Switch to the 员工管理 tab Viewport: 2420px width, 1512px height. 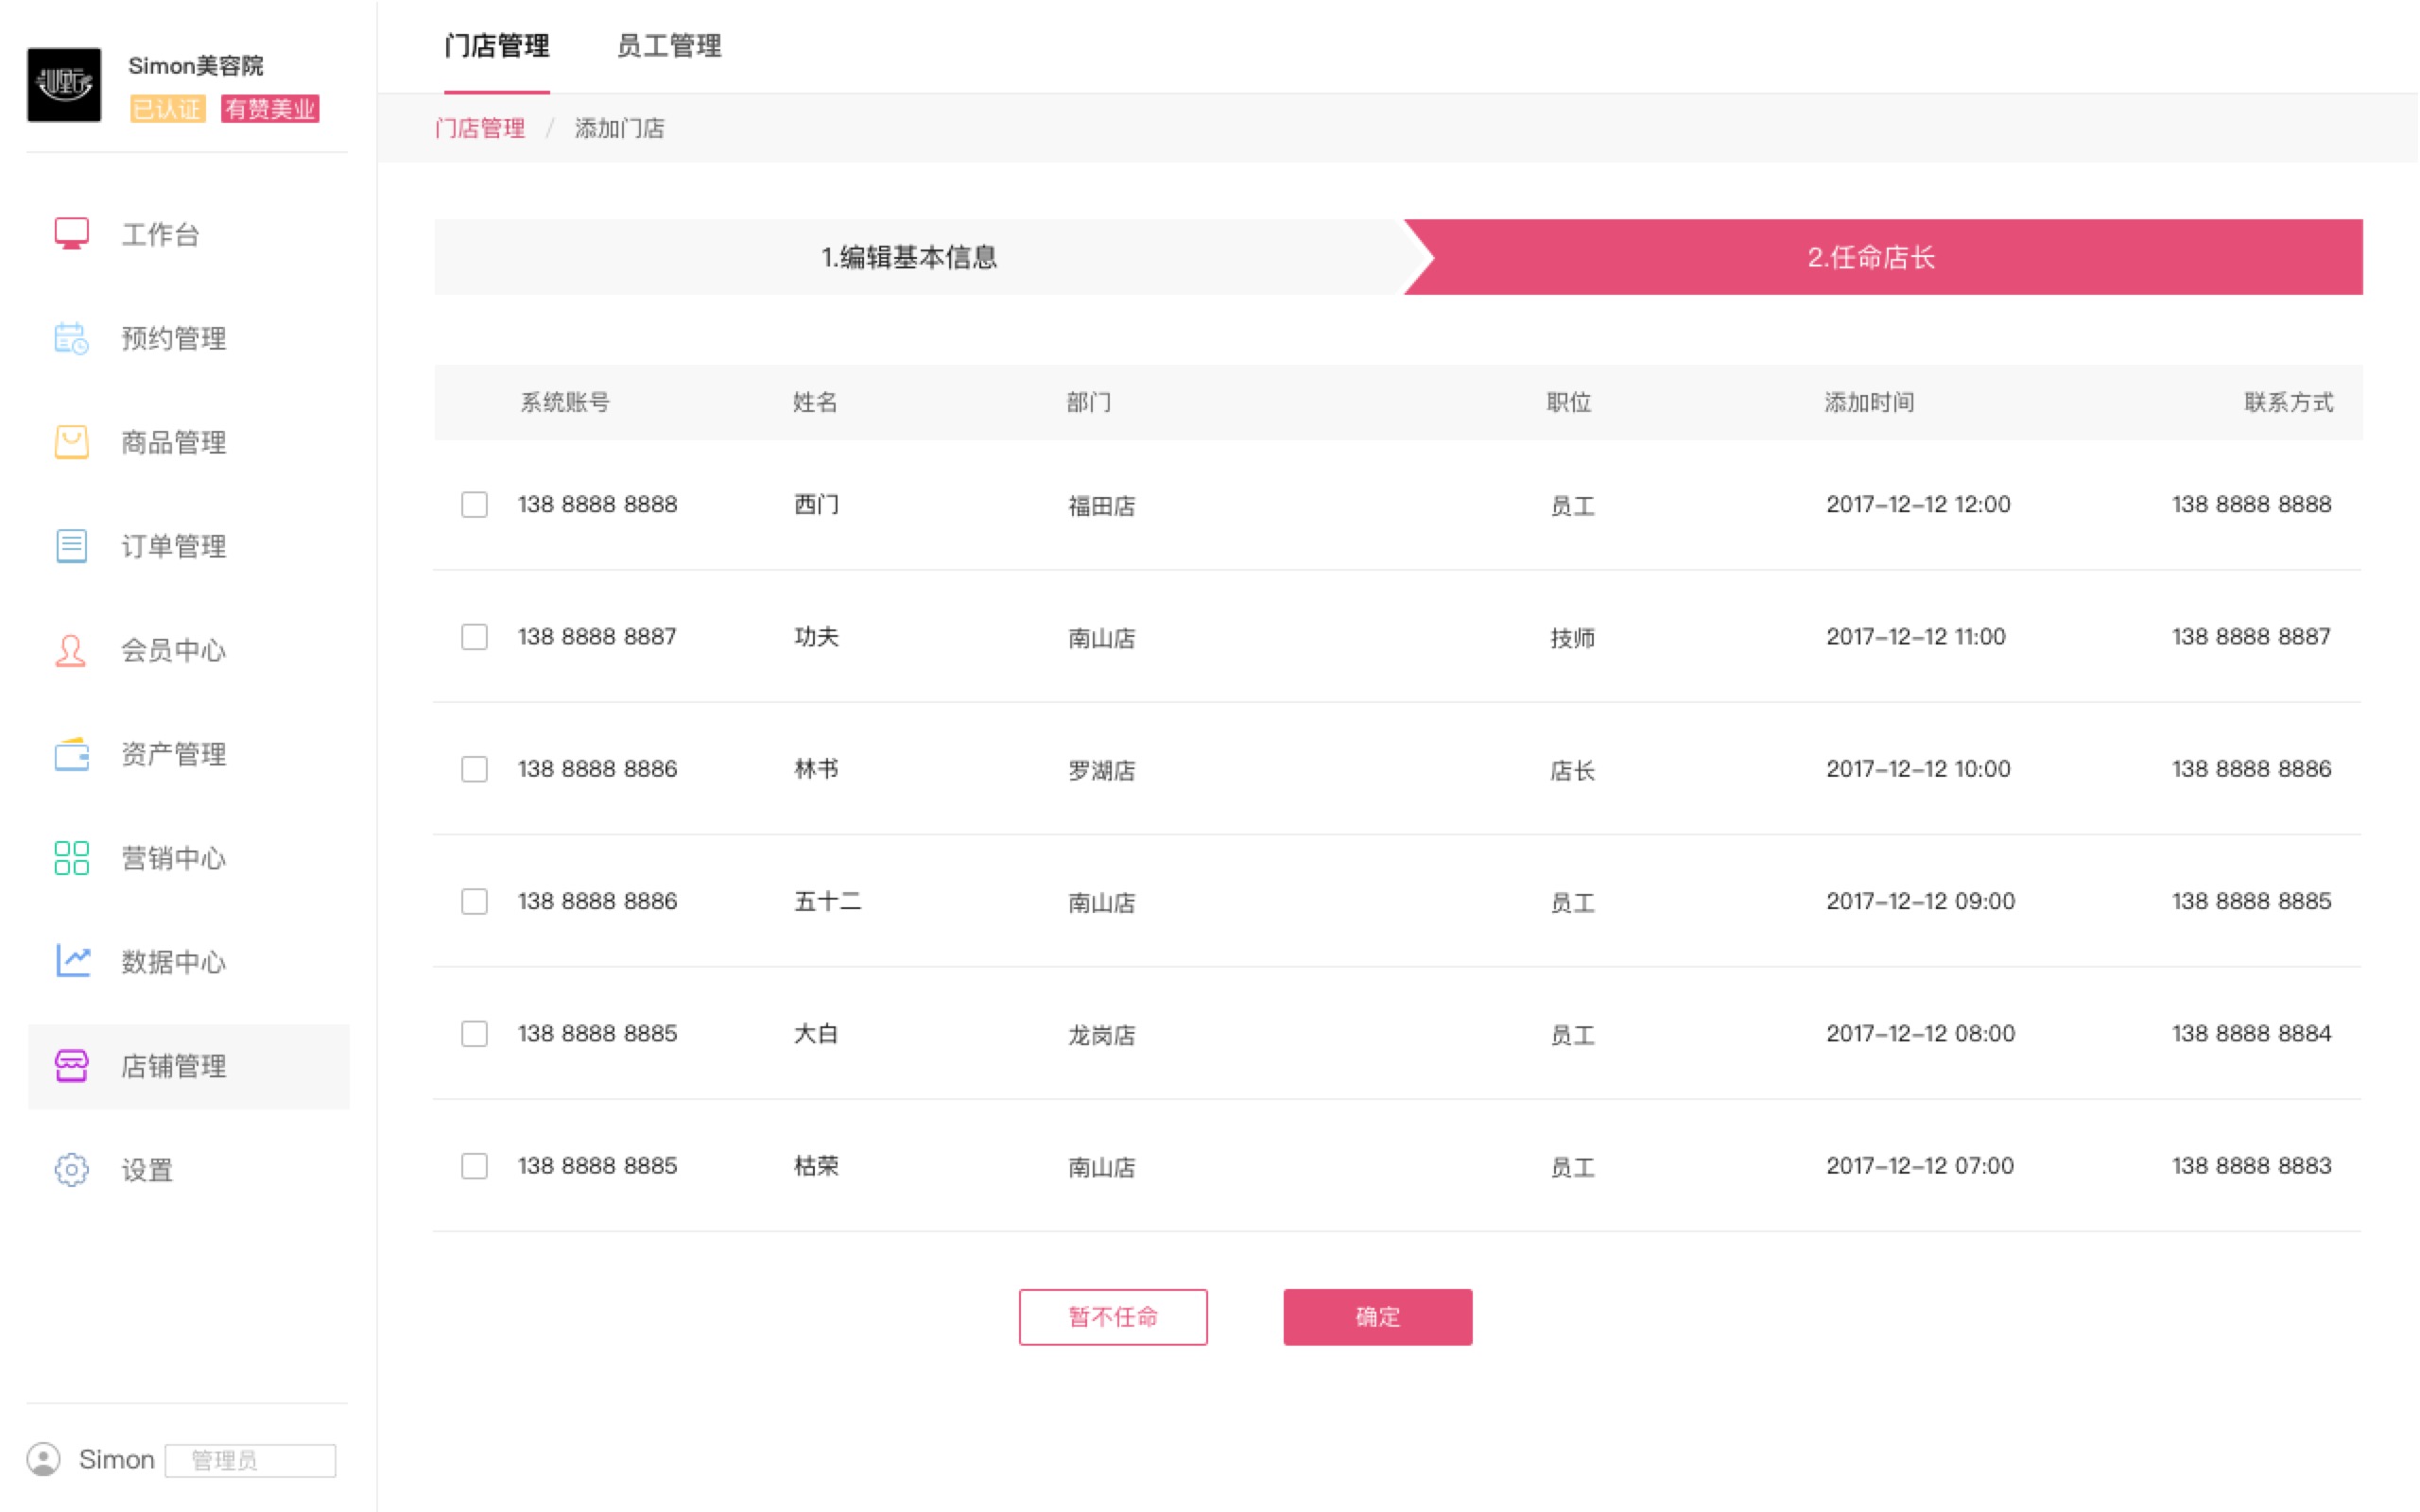pos(668,46)
